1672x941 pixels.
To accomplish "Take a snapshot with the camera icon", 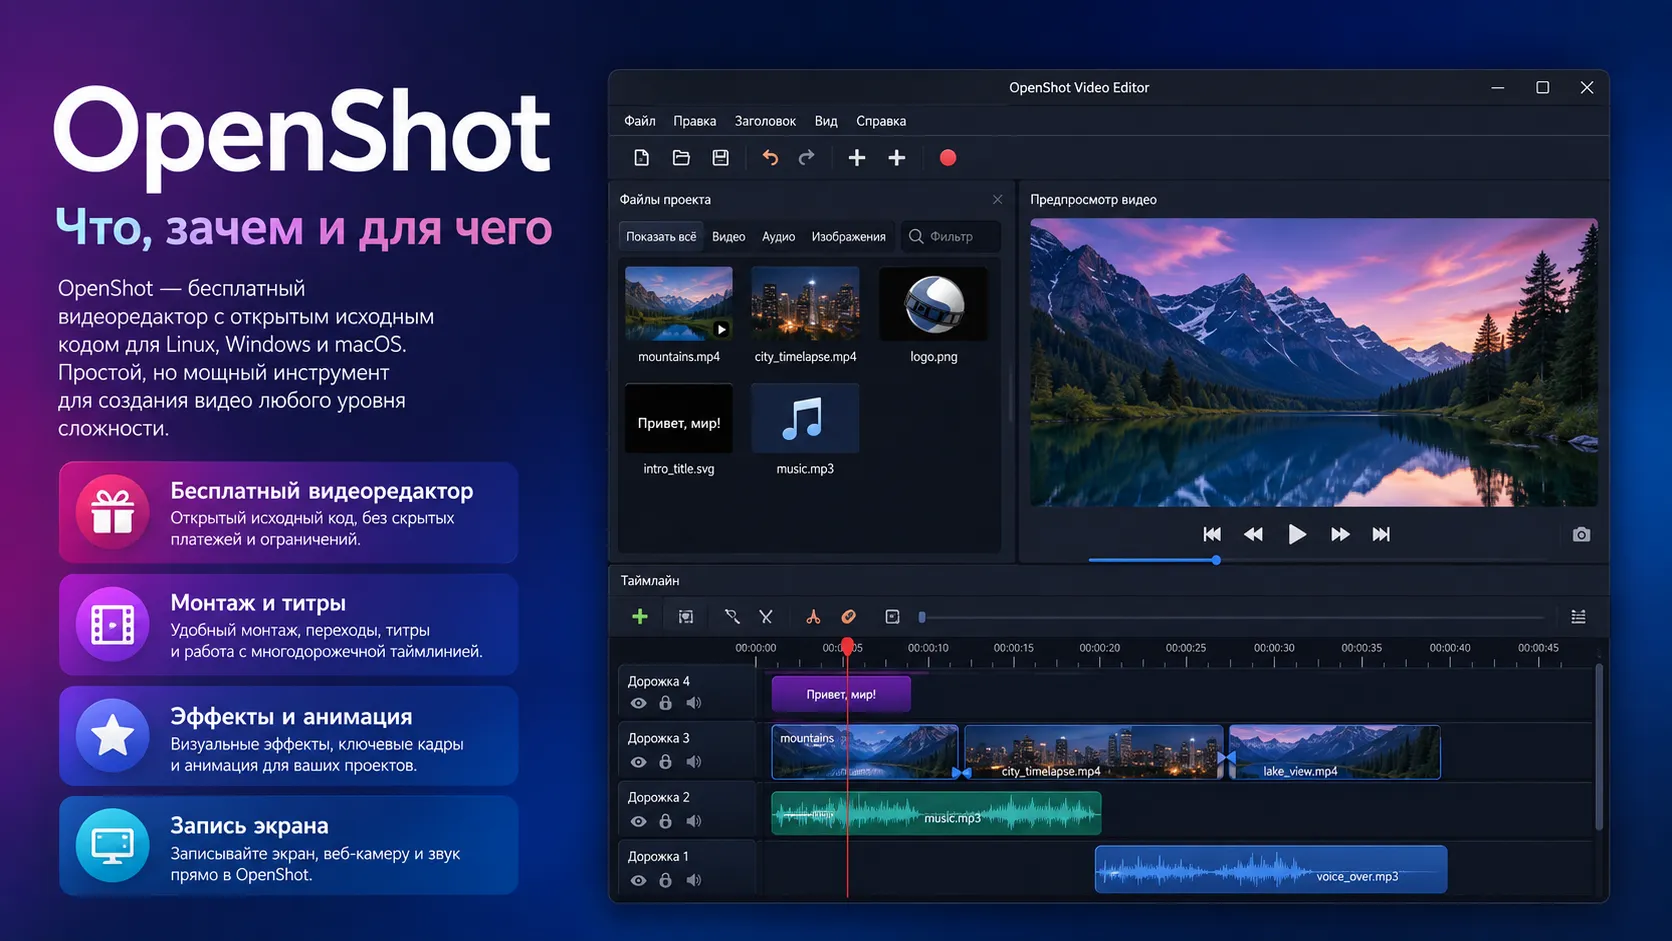I will tap(1581, 535).
